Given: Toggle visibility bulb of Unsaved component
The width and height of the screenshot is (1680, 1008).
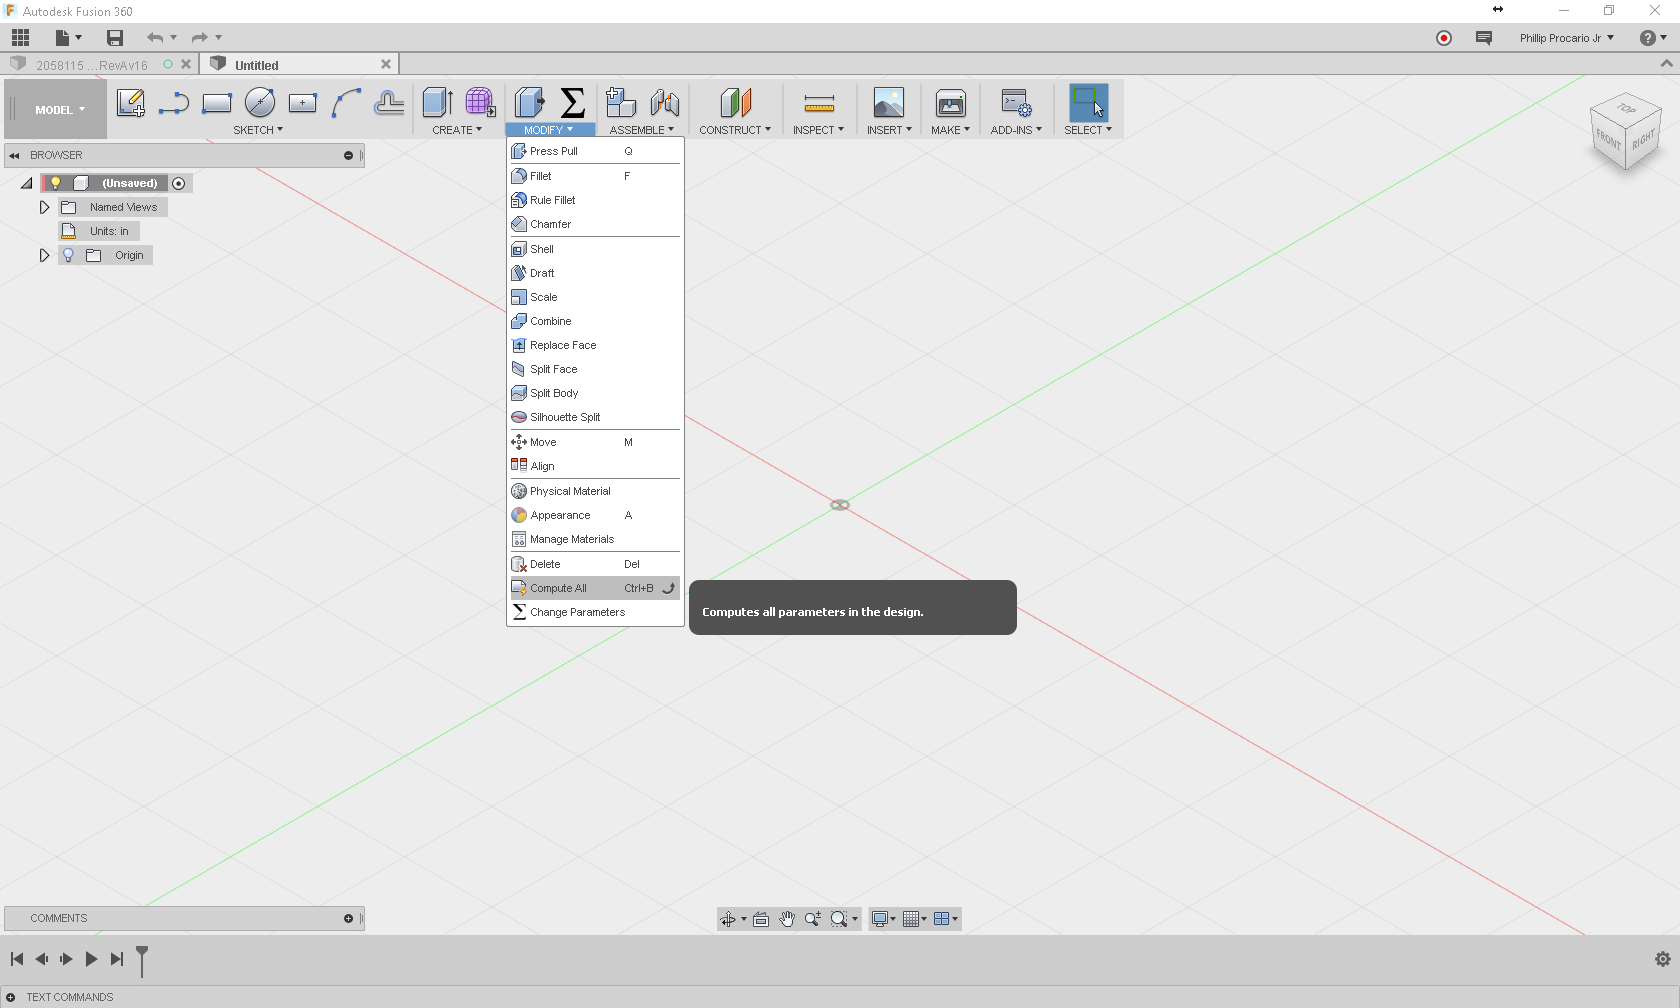Looking at the screenshot, I should pyautogui.click(x=56, y=183).
